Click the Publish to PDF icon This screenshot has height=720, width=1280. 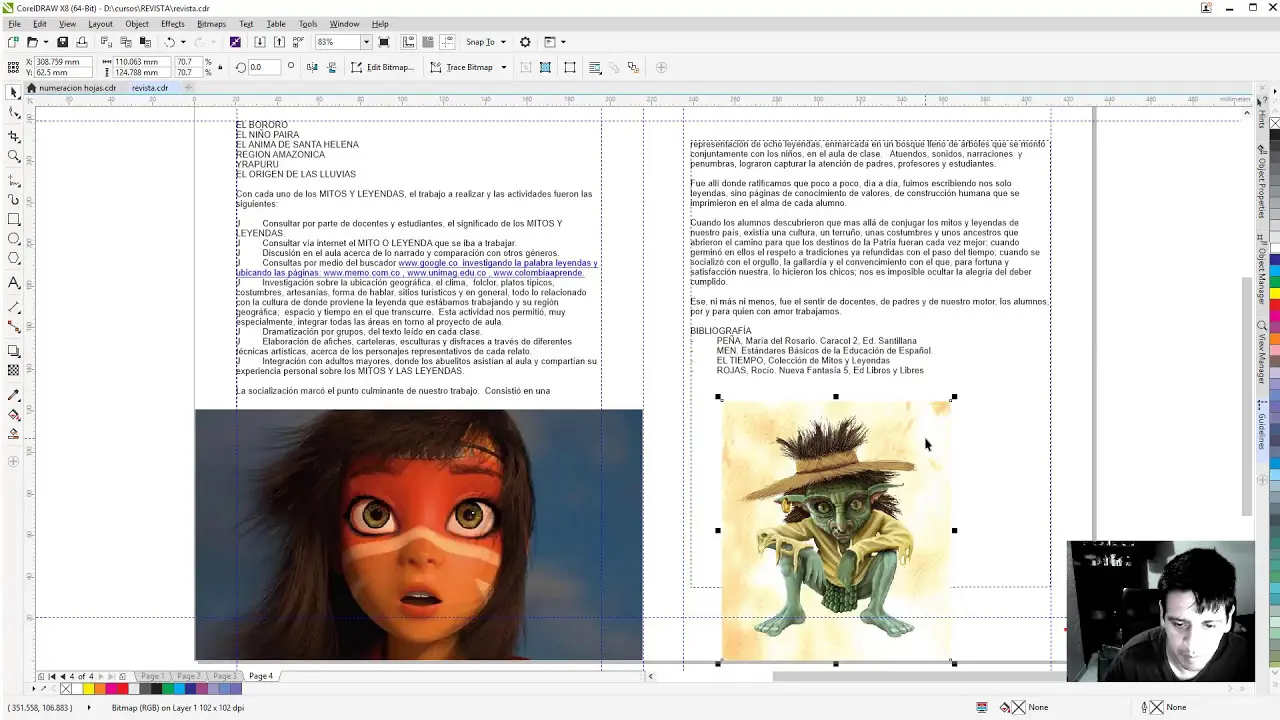(298, 42)
